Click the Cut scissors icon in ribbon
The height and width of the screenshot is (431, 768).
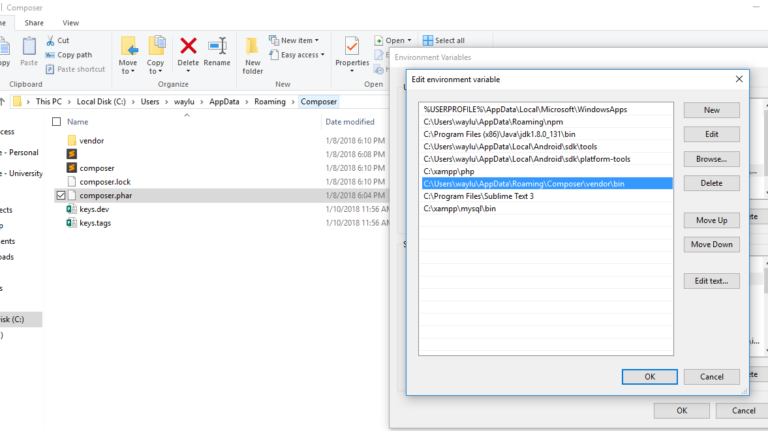pyautogui.click(x=49, y=41)
